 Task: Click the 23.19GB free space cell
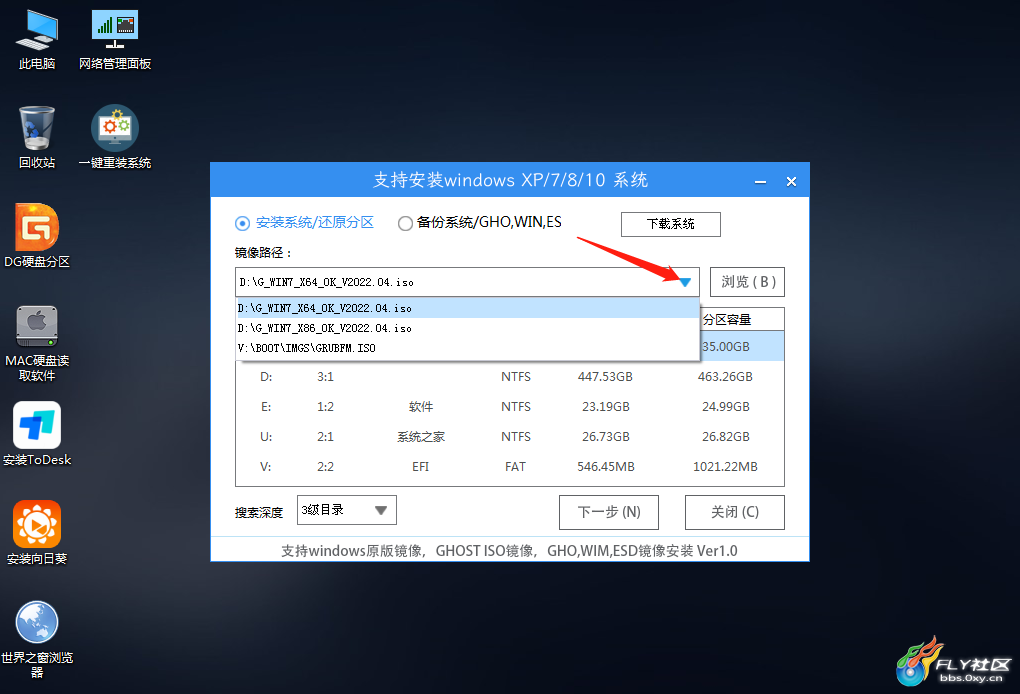pyautogui.click(x=606, y=407)
